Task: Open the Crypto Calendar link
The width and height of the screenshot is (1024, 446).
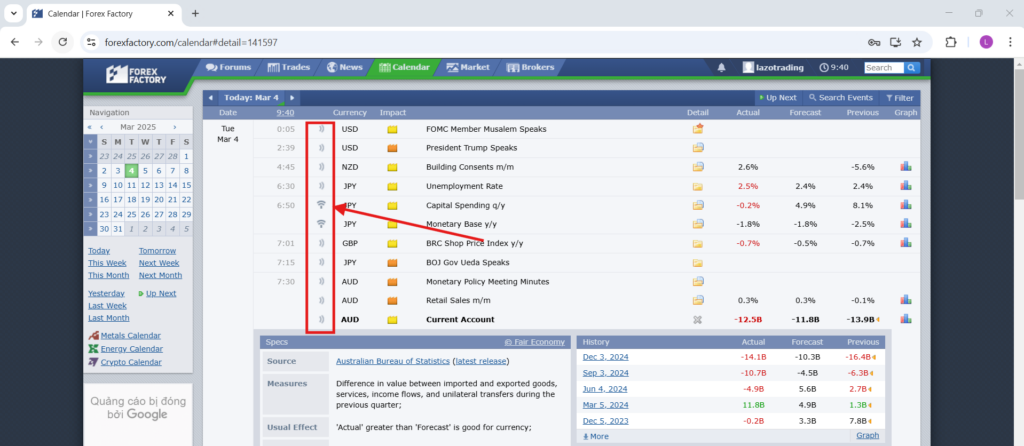Action: (131, 362)
